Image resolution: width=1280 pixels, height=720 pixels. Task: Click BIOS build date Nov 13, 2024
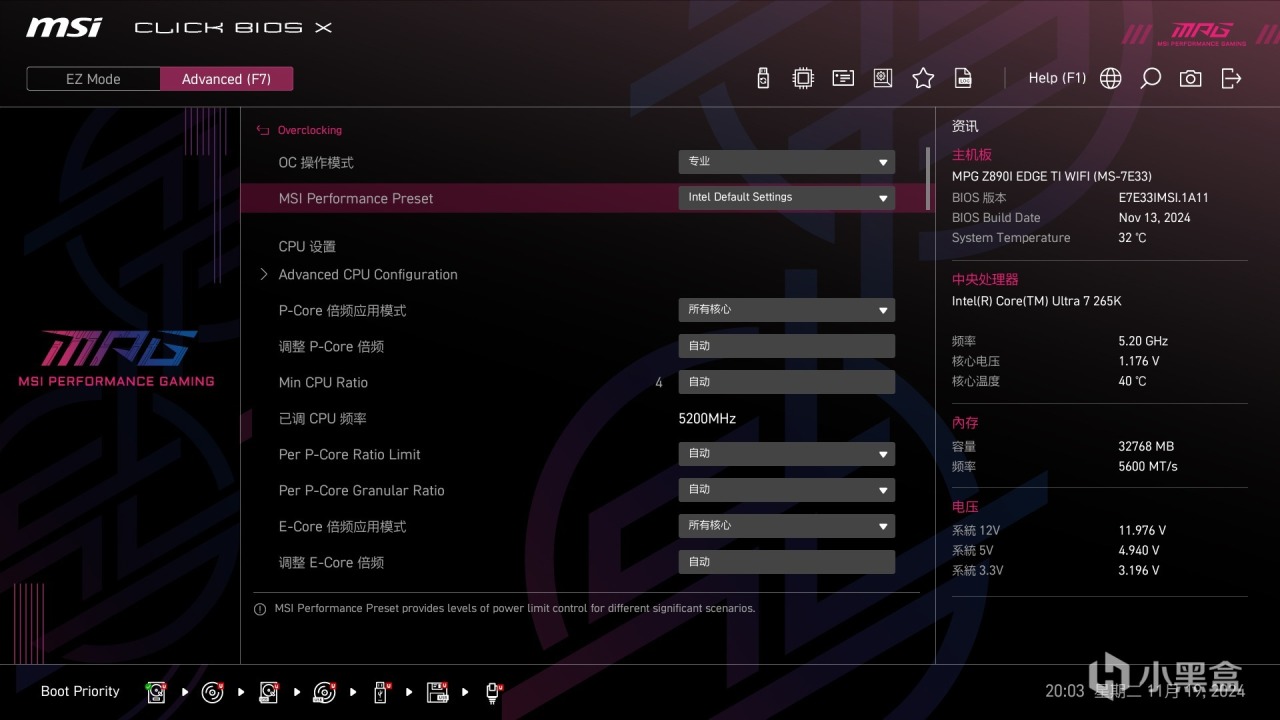1154,218
